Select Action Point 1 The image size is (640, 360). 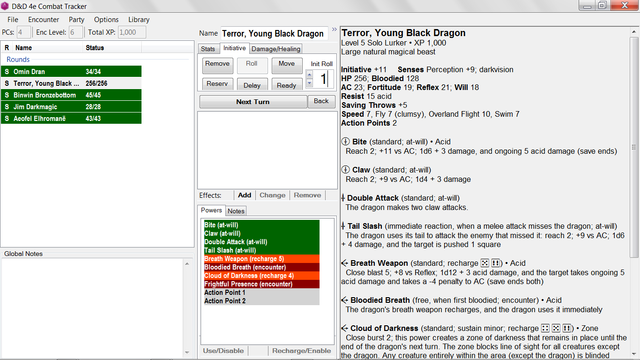click(x=262, y=293)
